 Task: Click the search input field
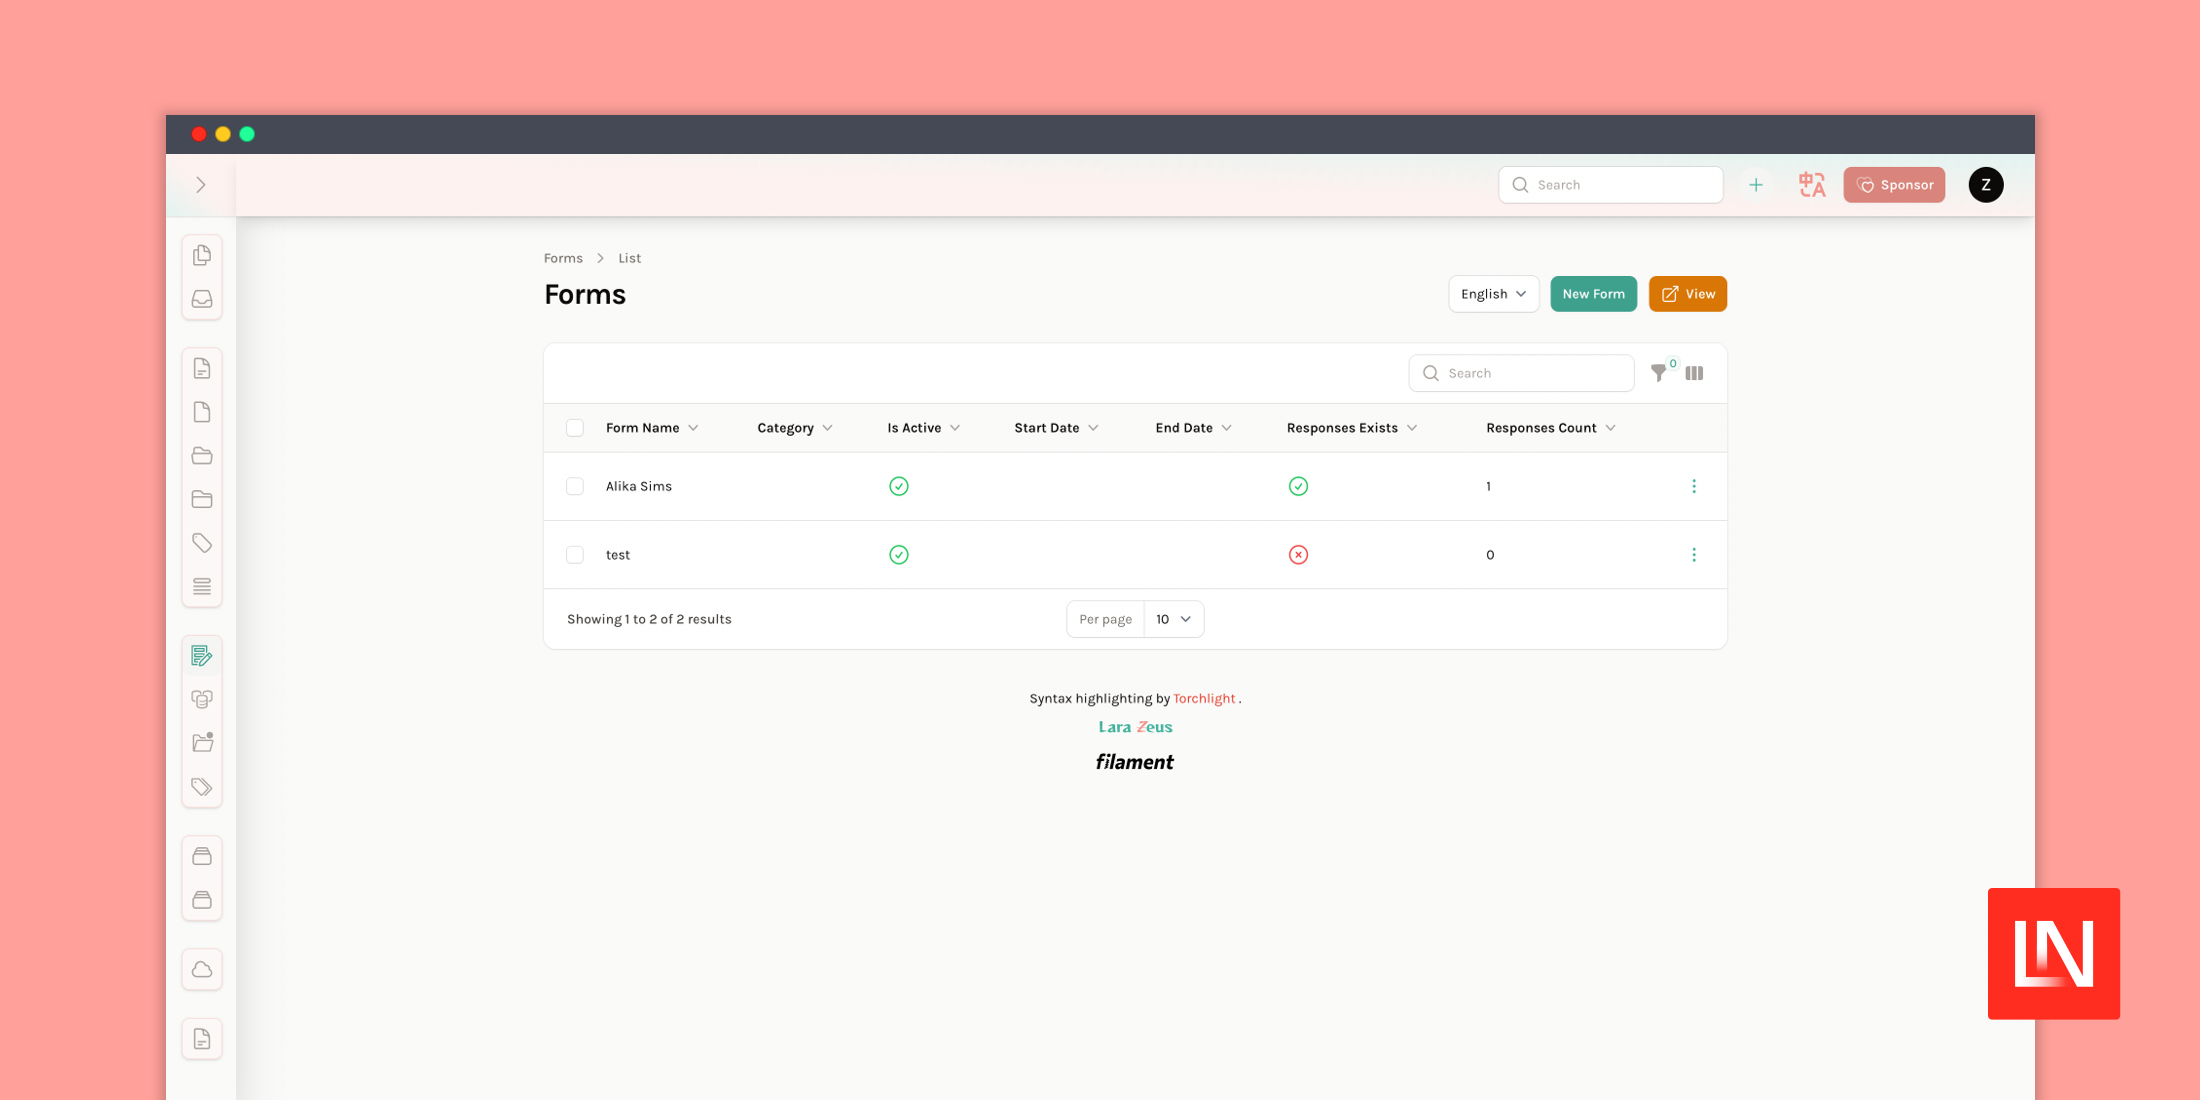coord(1522,372)
